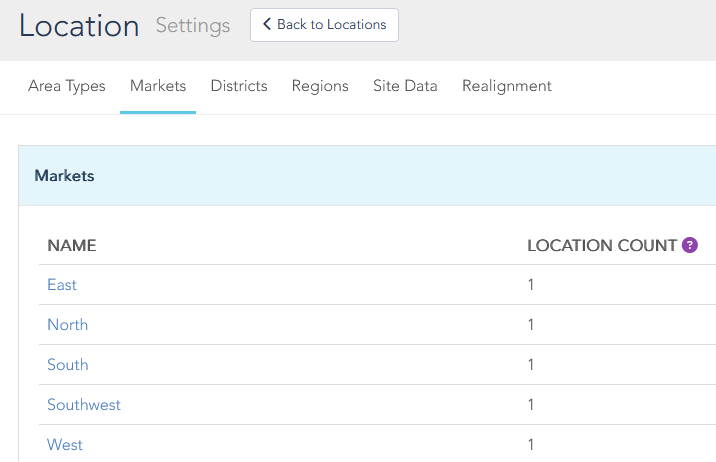Click the Location page heading
Image resolution: width=716 pixels, height=462 pixels.
coord(79,26)
